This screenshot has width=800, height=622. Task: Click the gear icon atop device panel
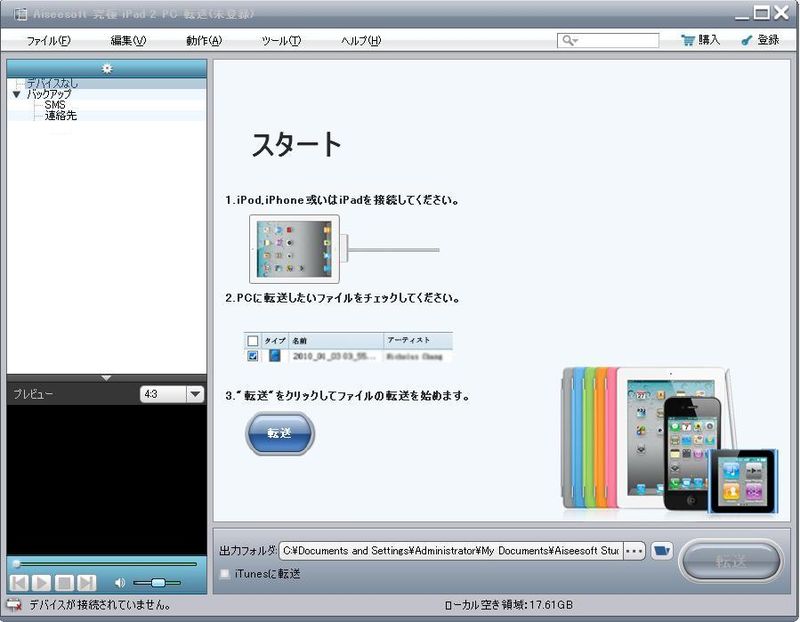107,68
